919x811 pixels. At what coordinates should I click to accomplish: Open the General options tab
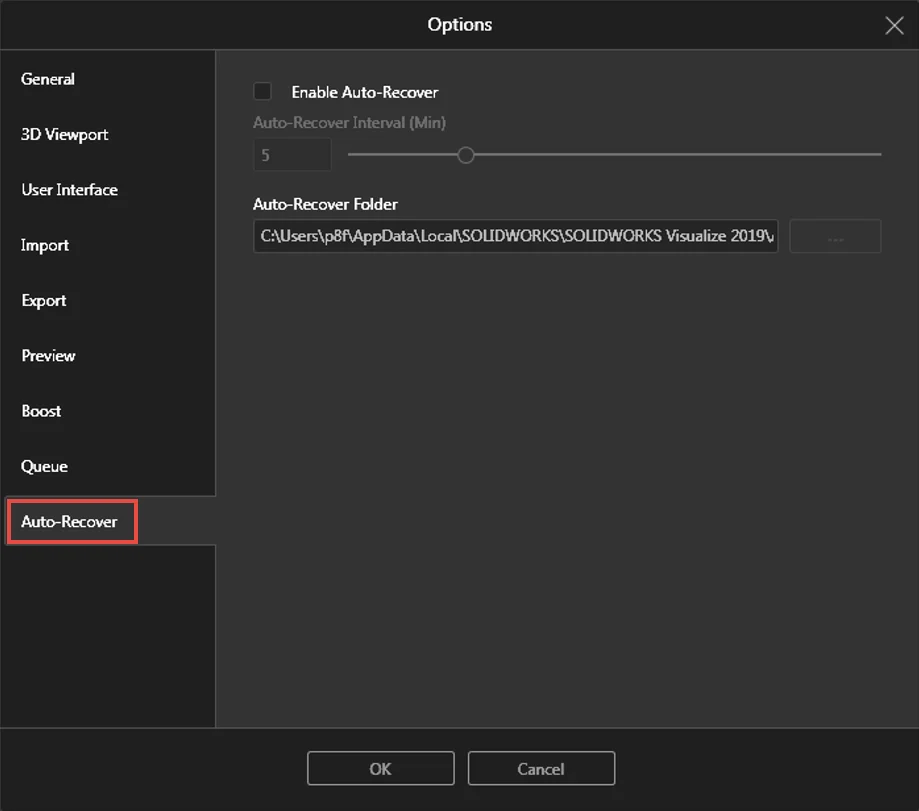coord(48,79)
